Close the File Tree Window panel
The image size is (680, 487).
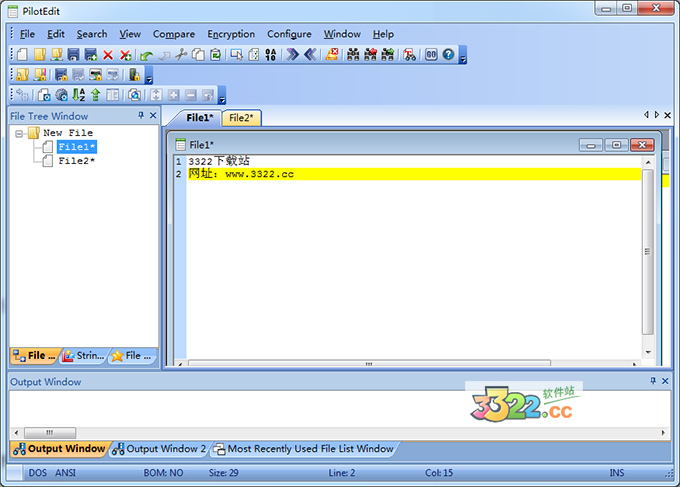tap(153, 115)
